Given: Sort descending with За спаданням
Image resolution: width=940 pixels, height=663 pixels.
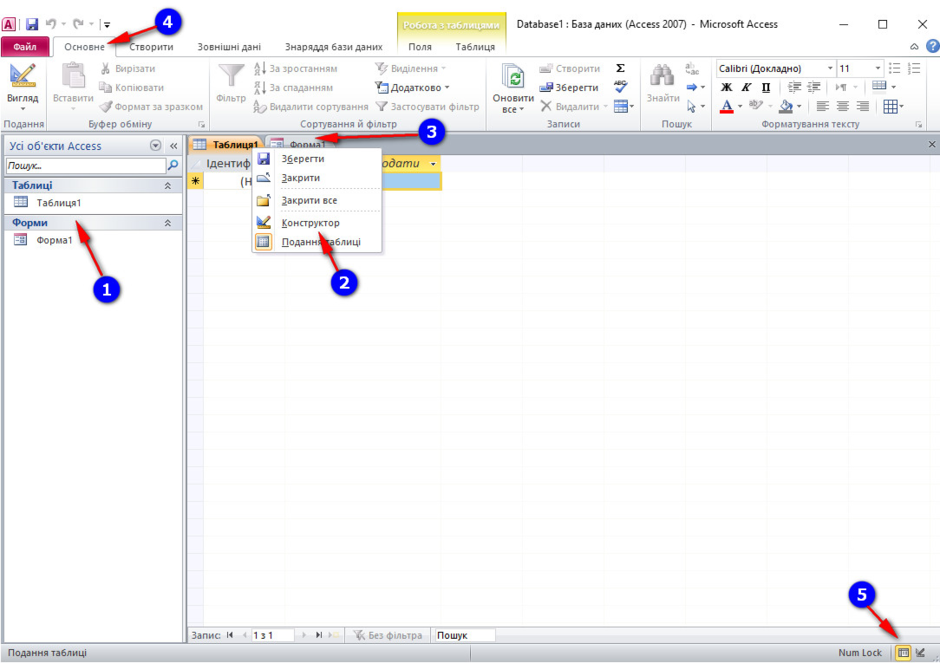Looking at the screenshot, I should (293, 88).
